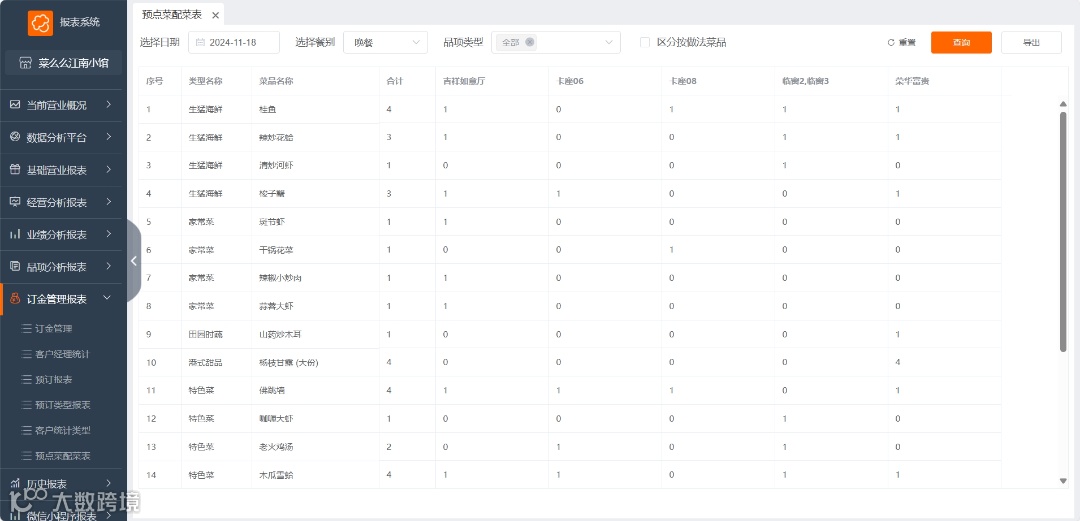Screen dimensions: 1080x521
Task: Open the 订金管理 report in sidebar
Action: point(54,329)
